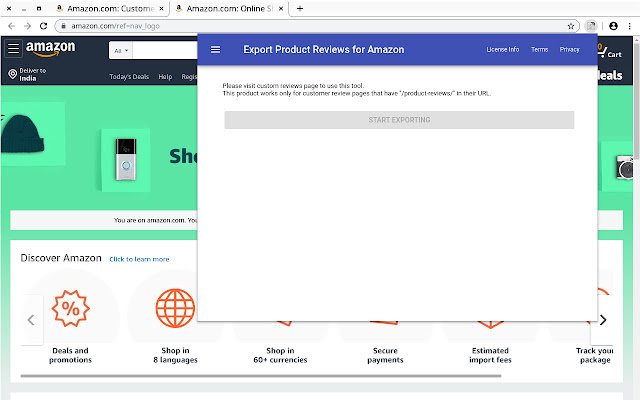Switch to the Amazon.com: Online Shopping tab
This screenshot has width=640, height=400.
(x=229, y=9)
